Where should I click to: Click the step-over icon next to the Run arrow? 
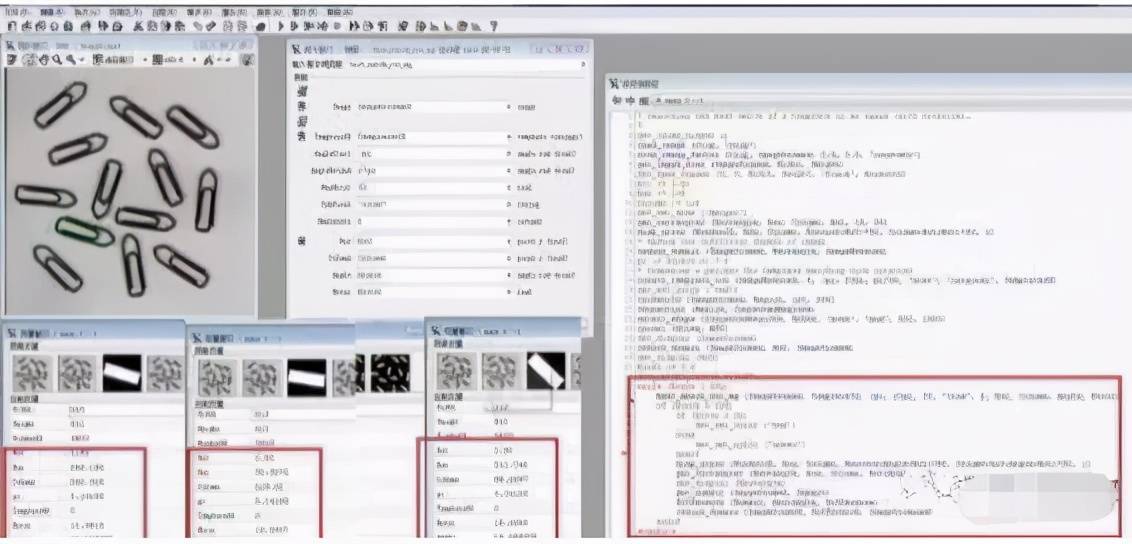296,26
